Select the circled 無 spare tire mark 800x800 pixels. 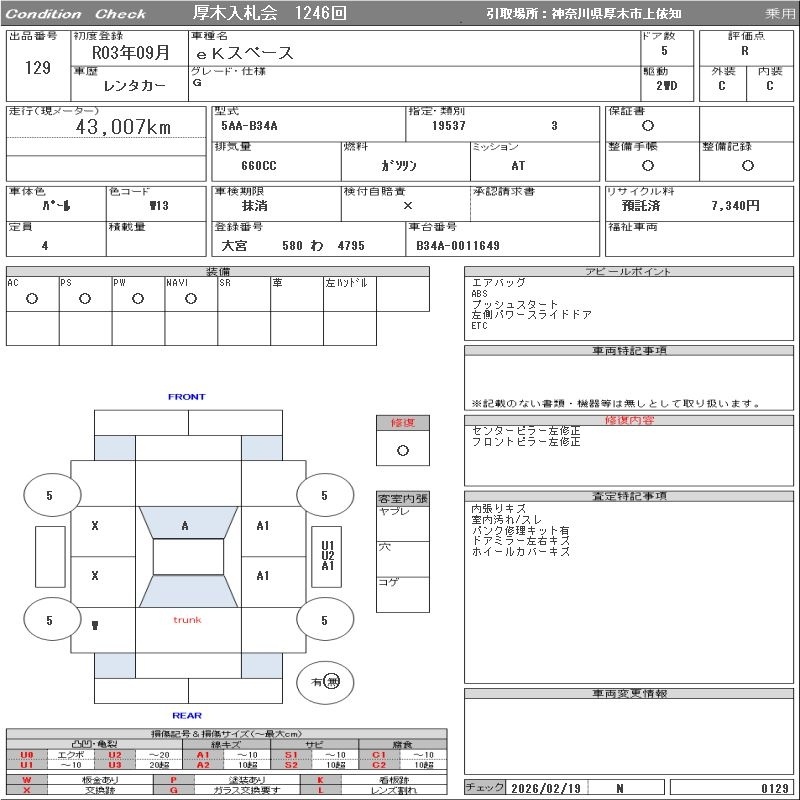pyautogui.click(x=332, y=682)
